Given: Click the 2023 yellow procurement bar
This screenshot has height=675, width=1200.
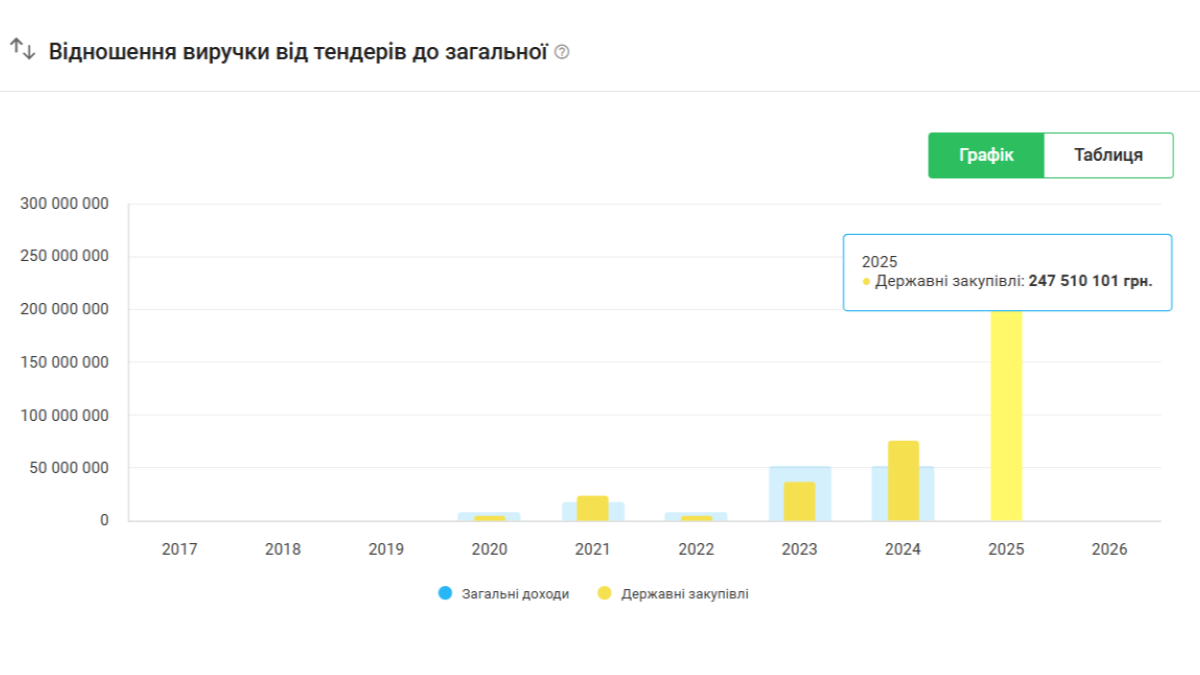Looking at the screenshot, I should pos(799,501).
